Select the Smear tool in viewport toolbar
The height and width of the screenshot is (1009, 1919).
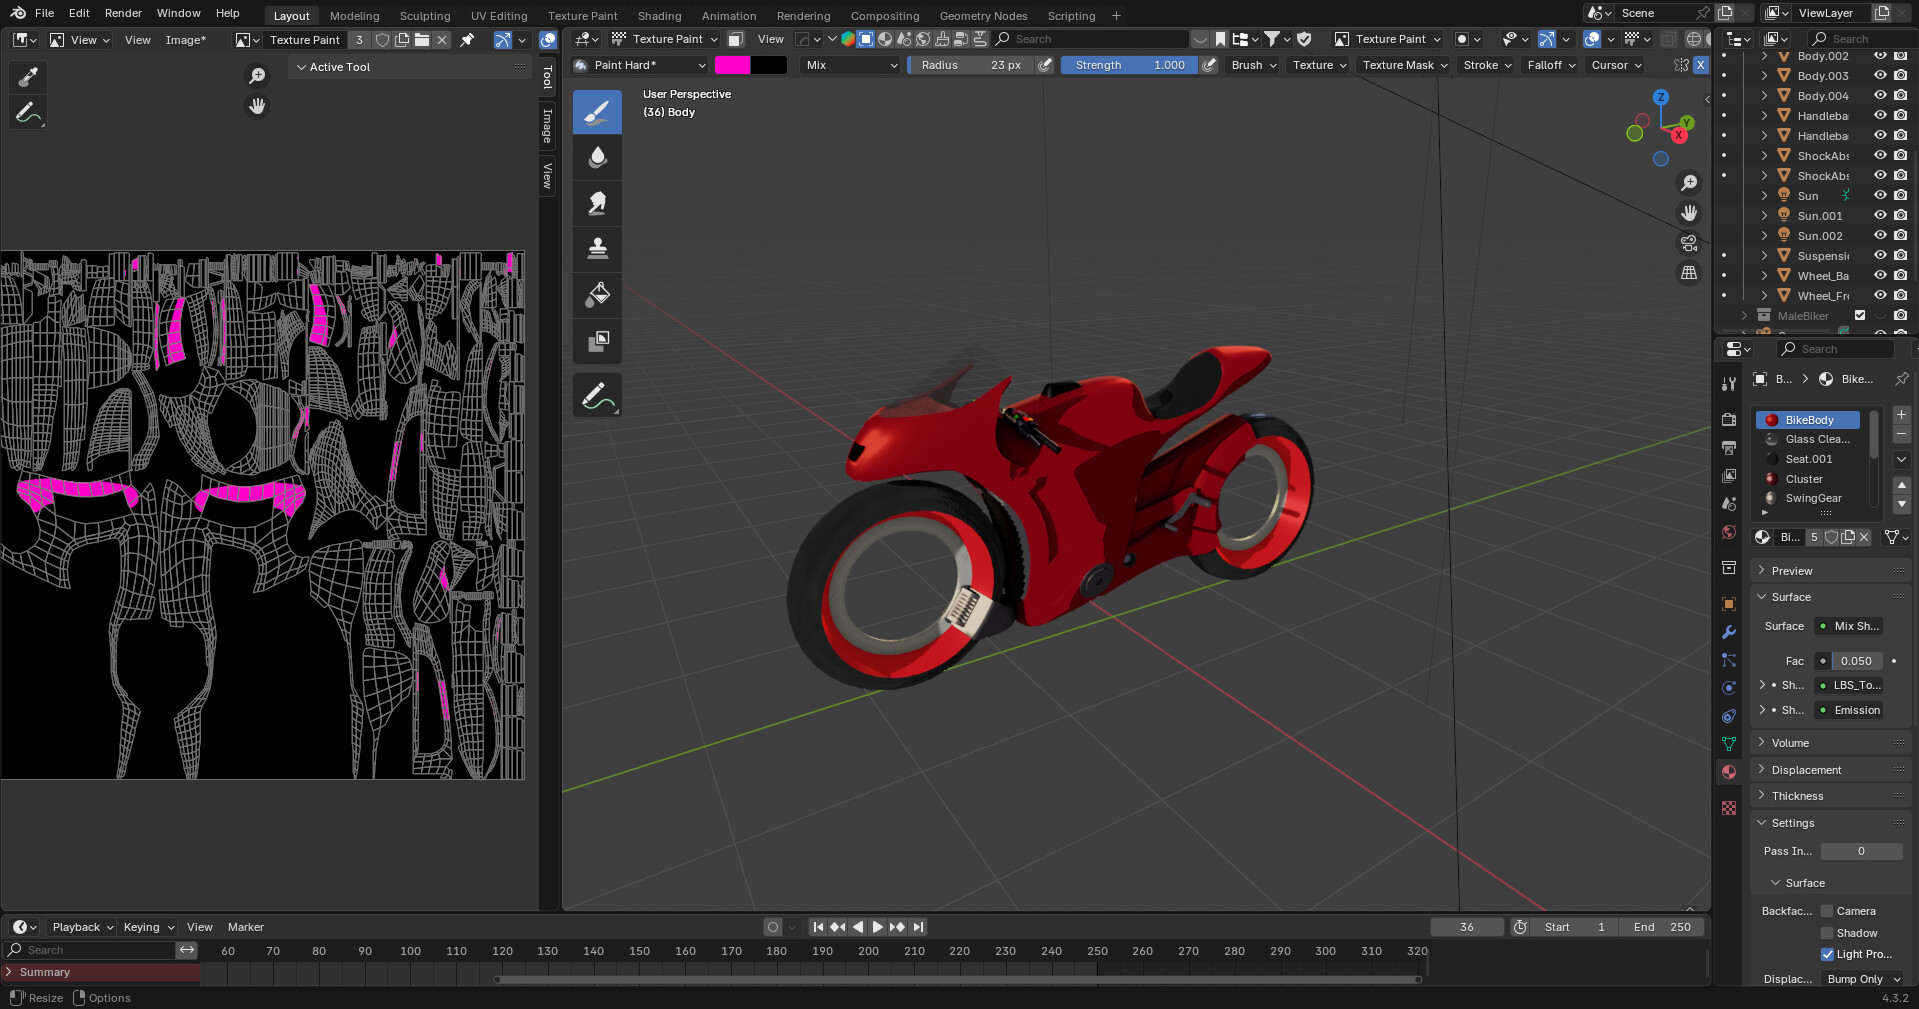[x=597, y=203]
